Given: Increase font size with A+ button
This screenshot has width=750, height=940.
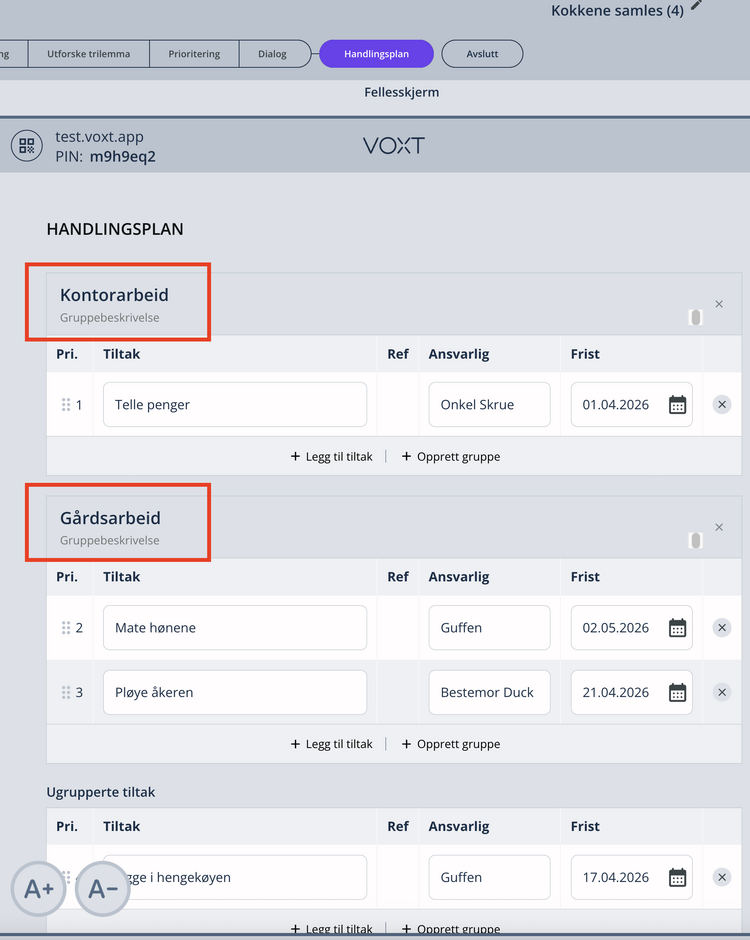Looking at the screenshot, I should pyautogui.click(x=39, y=888).
